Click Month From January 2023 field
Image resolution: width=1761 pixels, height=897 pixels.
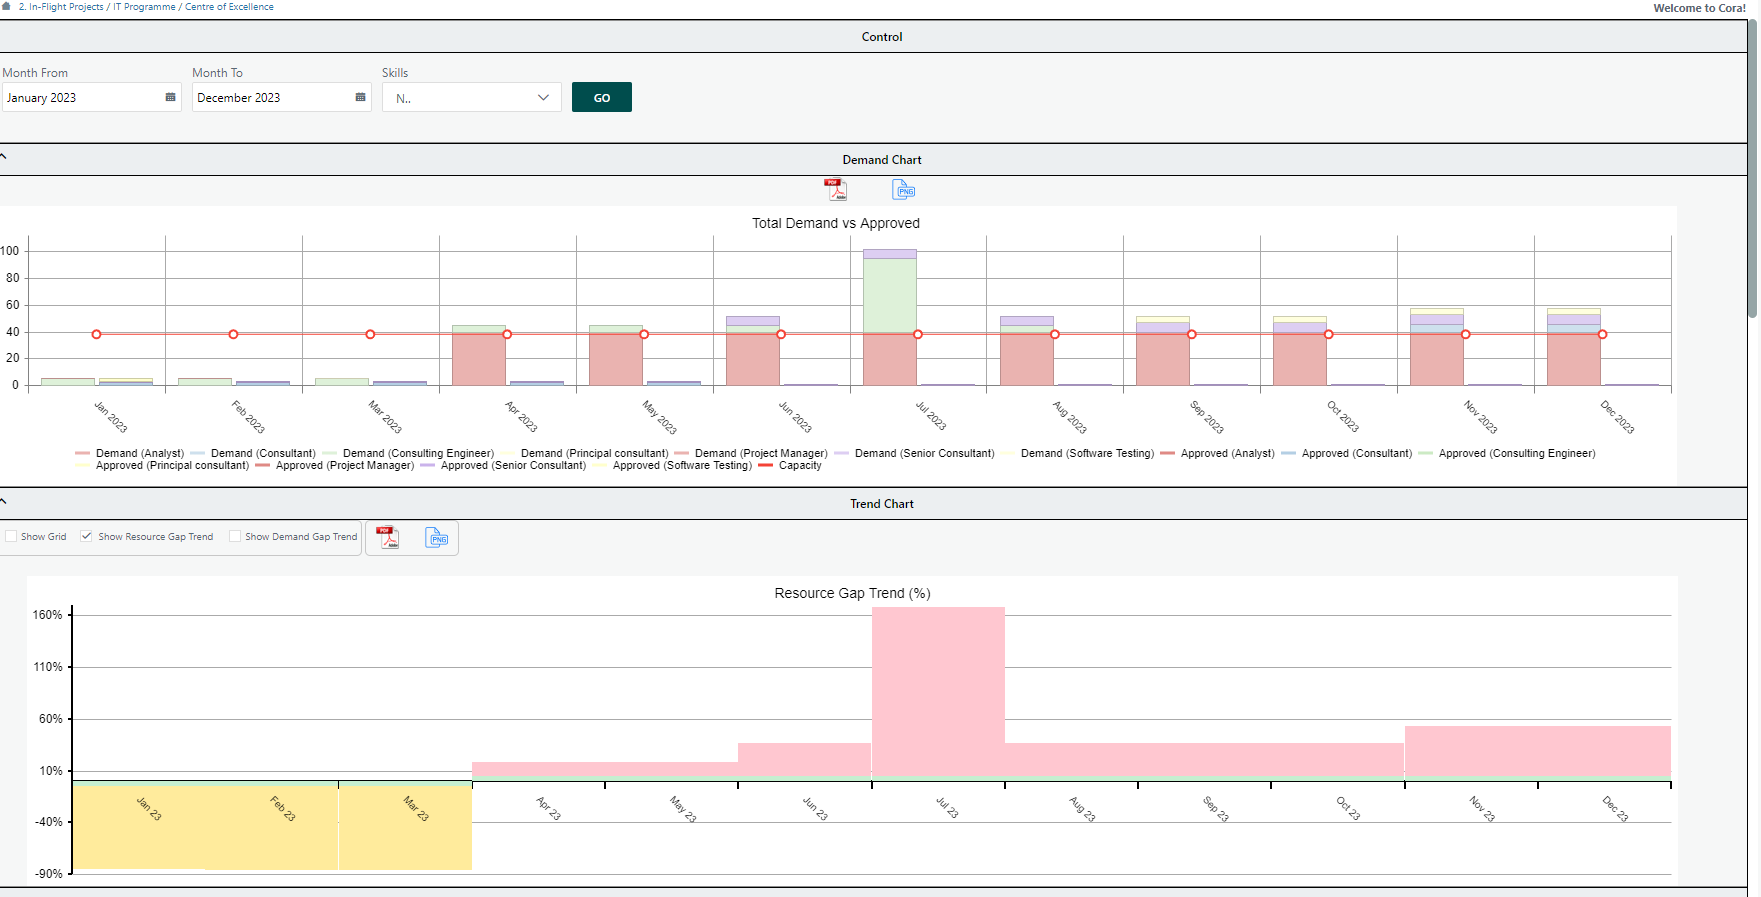coord(91,97)
